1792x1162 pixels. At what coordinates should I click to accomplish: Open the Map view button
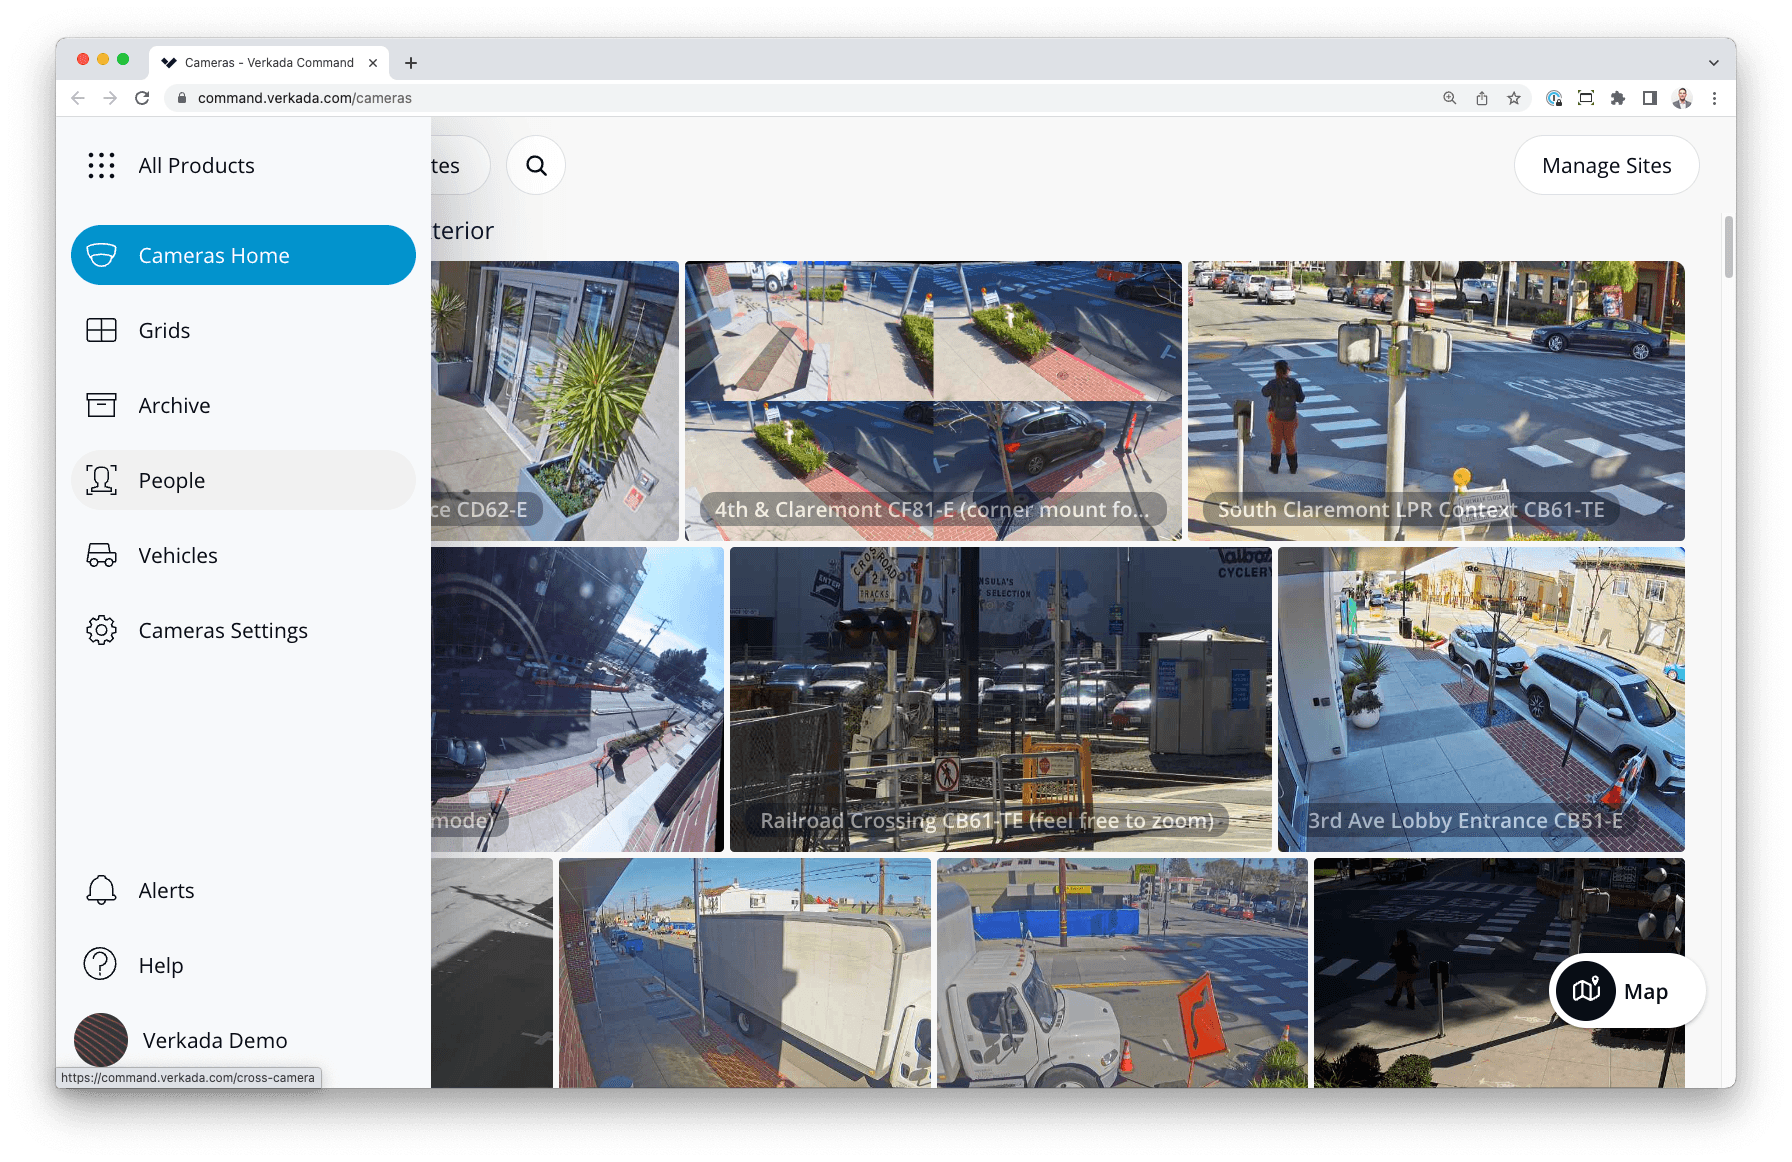tap(1627, 991)
